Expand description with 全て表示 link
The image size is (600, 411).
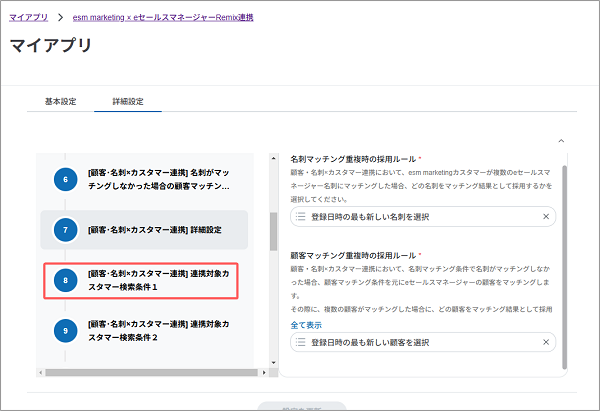306,325
